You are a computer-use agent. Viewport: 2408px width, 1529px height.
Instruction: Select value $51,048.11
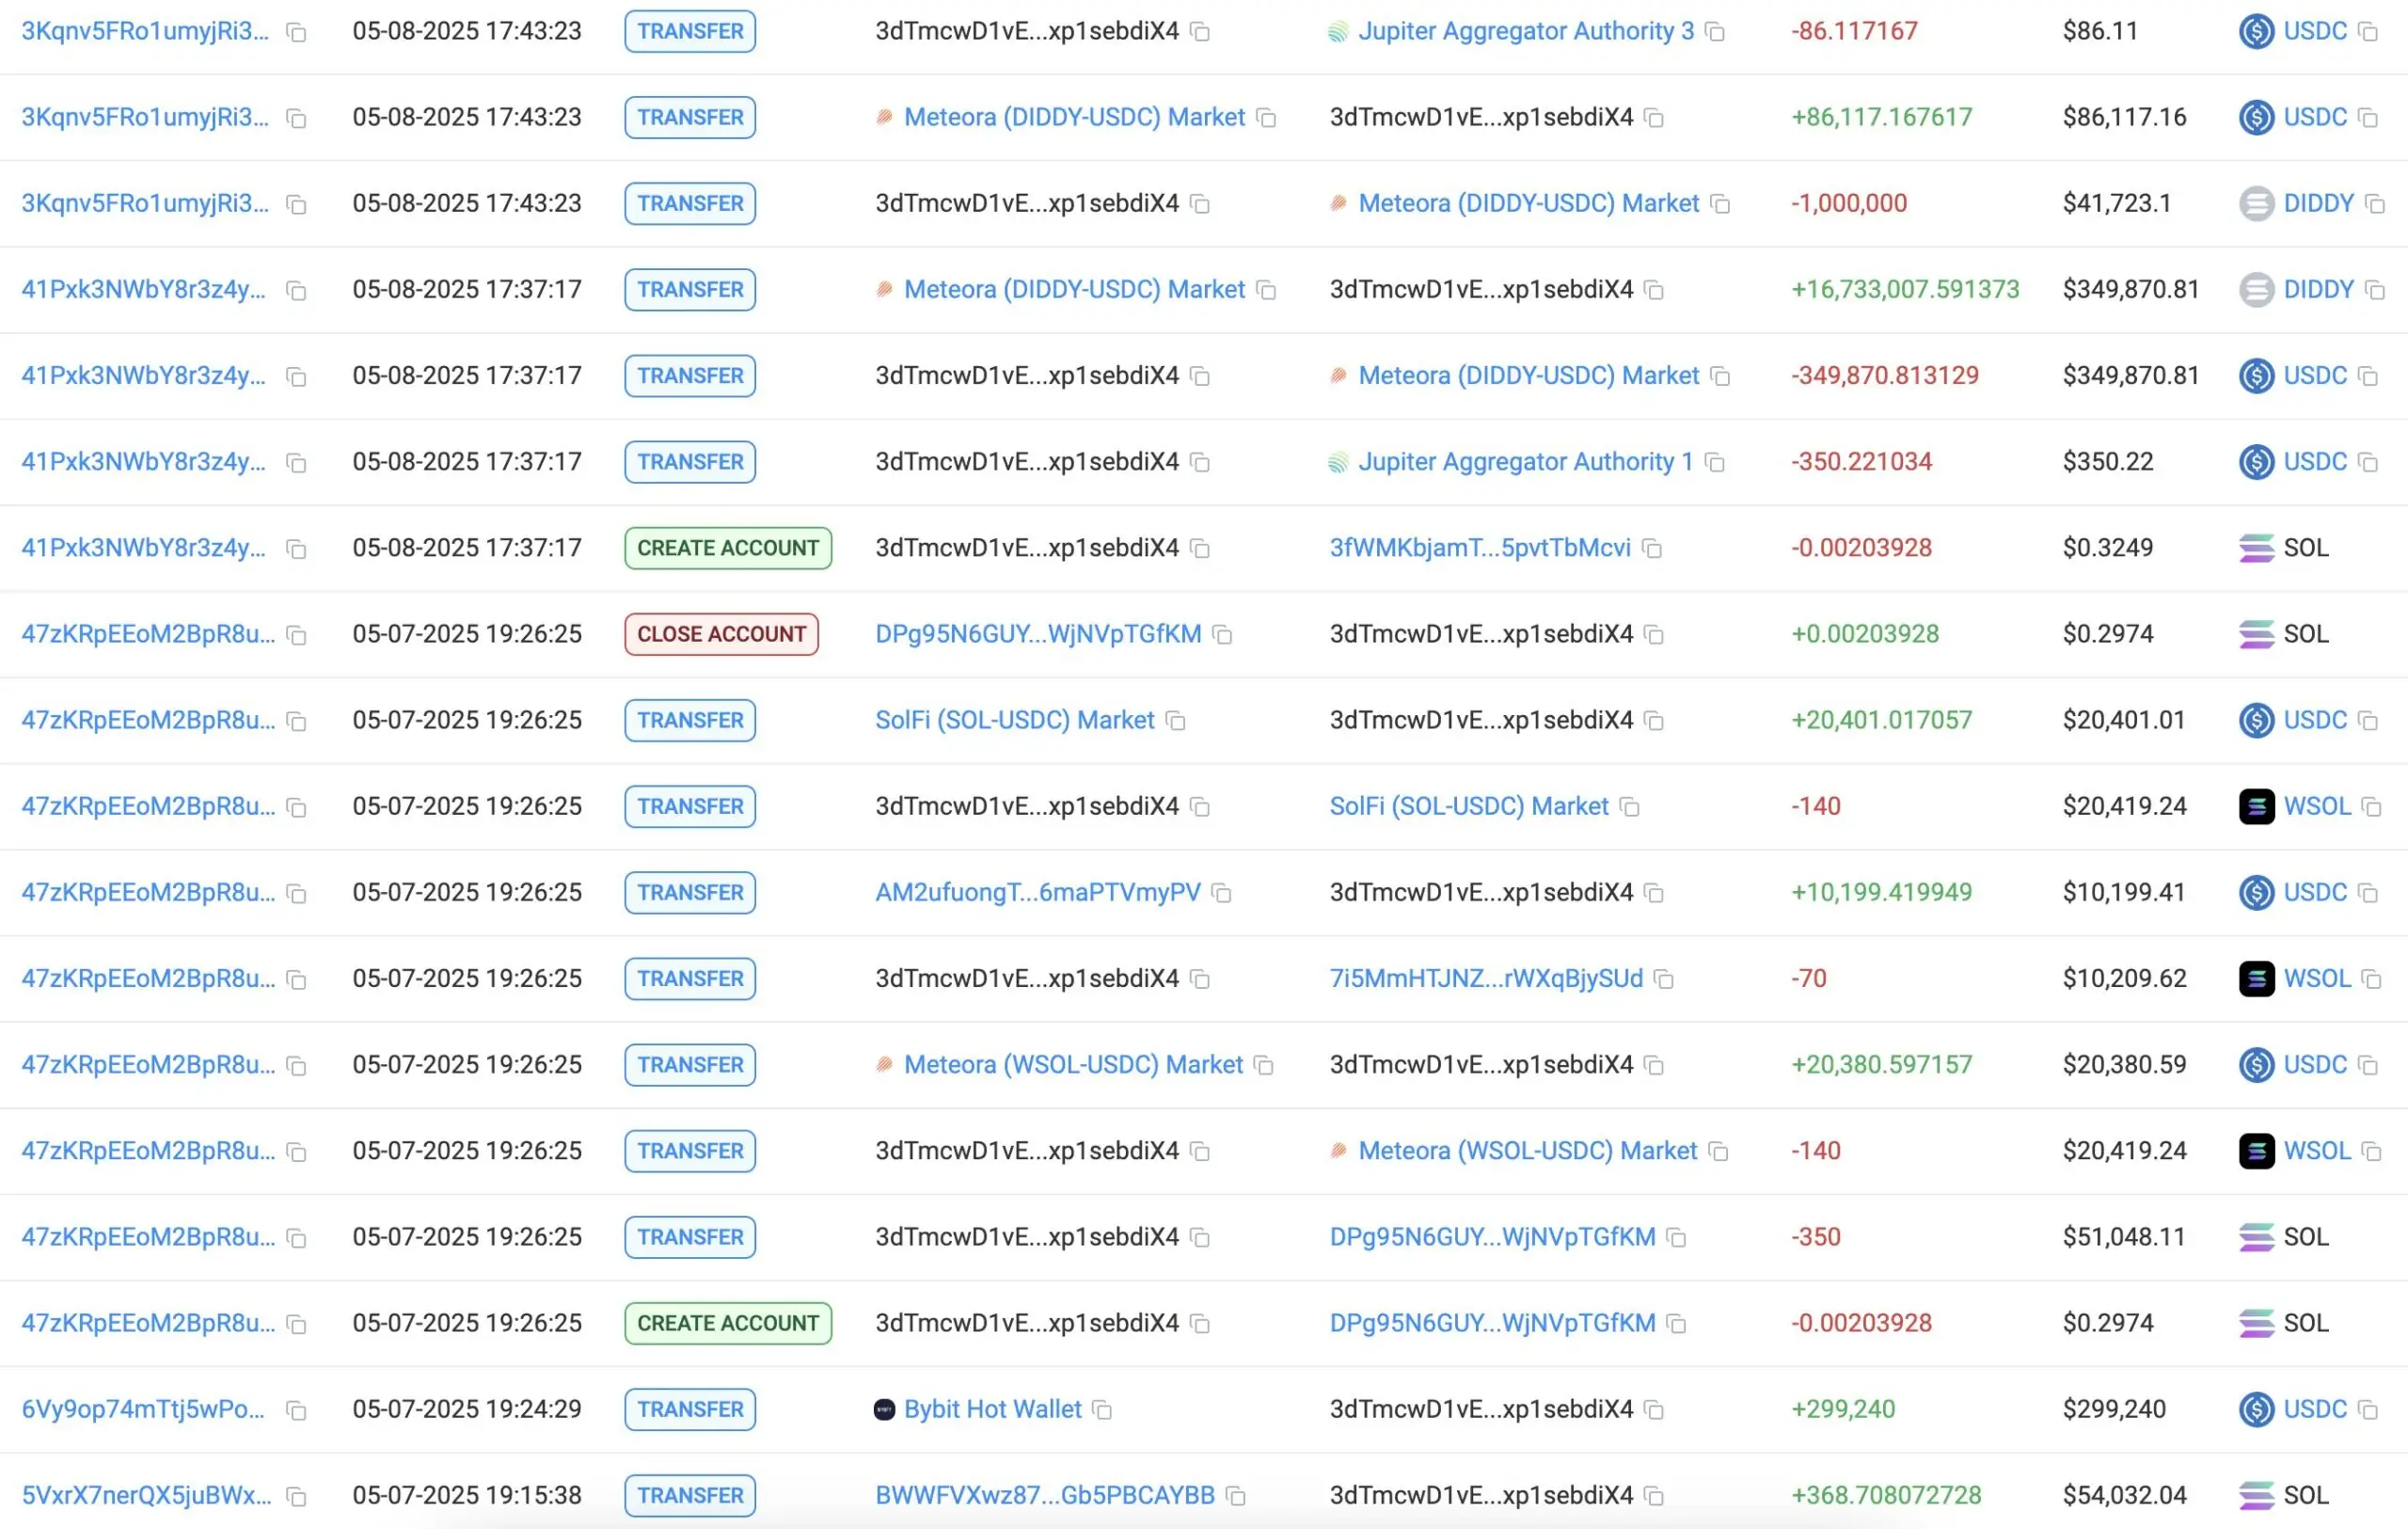point(2123,1237)
